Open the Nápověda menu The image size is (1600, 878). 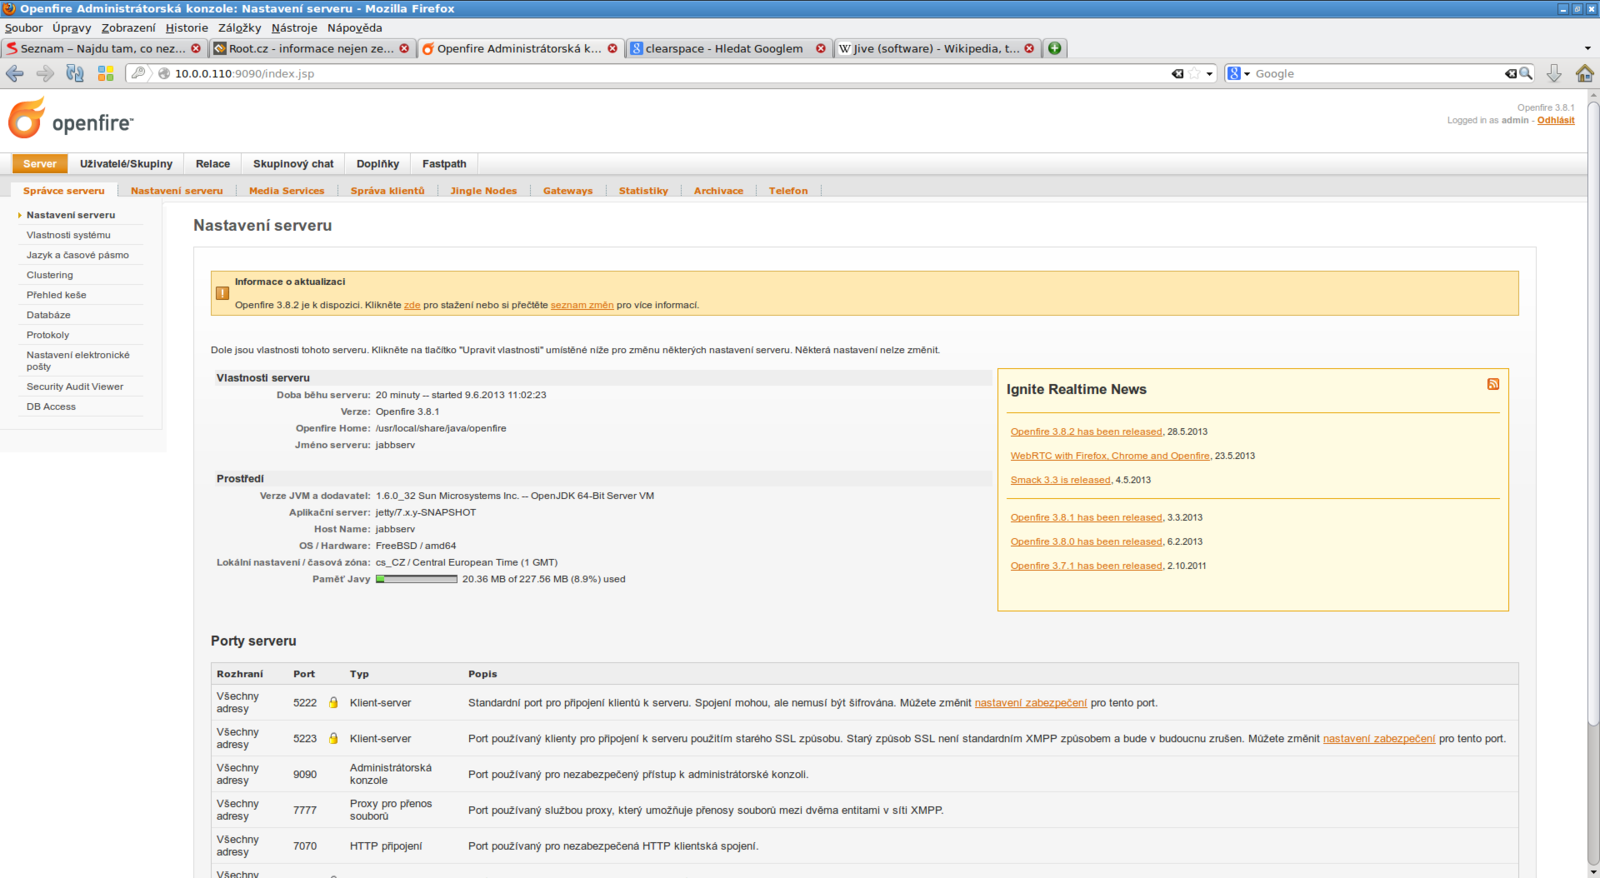click(355, 28)
